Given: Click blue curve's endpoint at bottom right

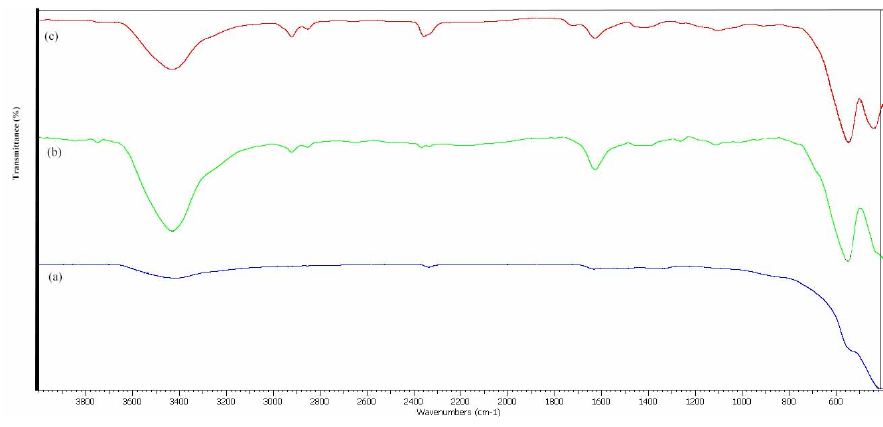Looking at the screenshot, I should point(879,388).
